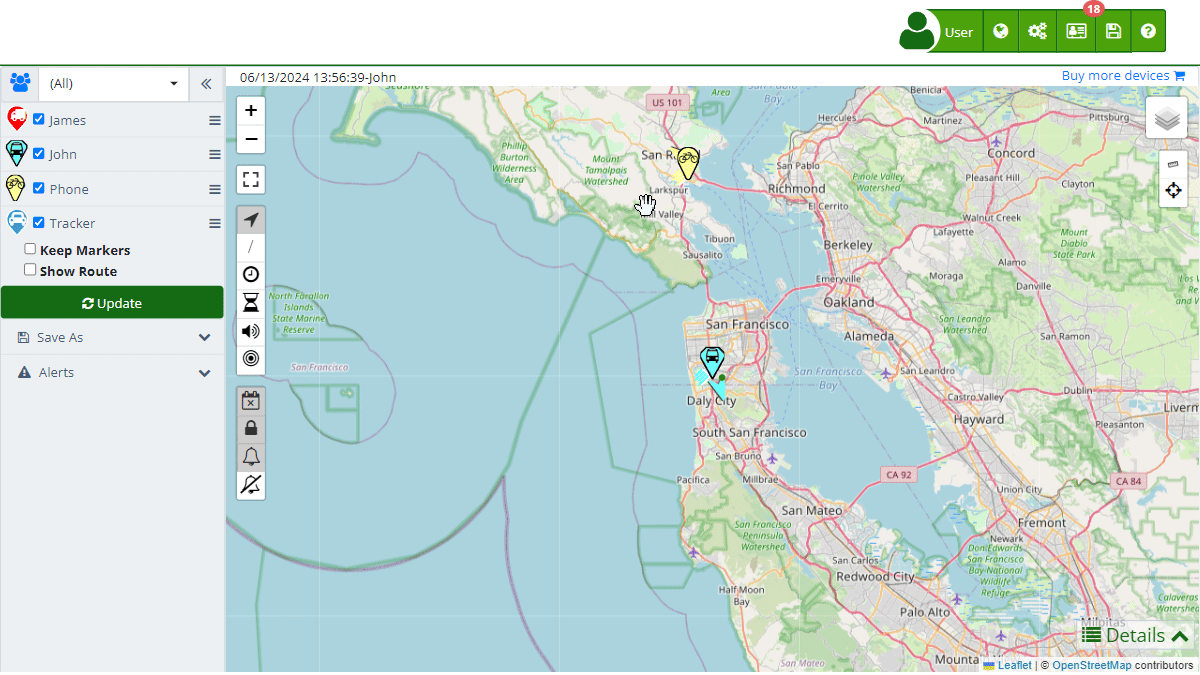This screenshot has width=1200, height=675.
Task: Click the Buy more devices link
Action: pos(1122,76)
